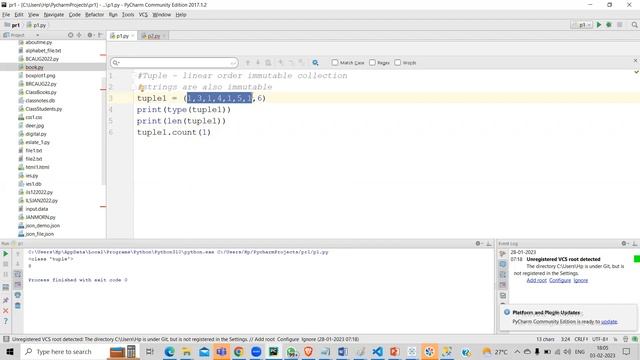Hide Project tool window icon
This screenshot has width=640, height=360.
click(x=100, y=36)
